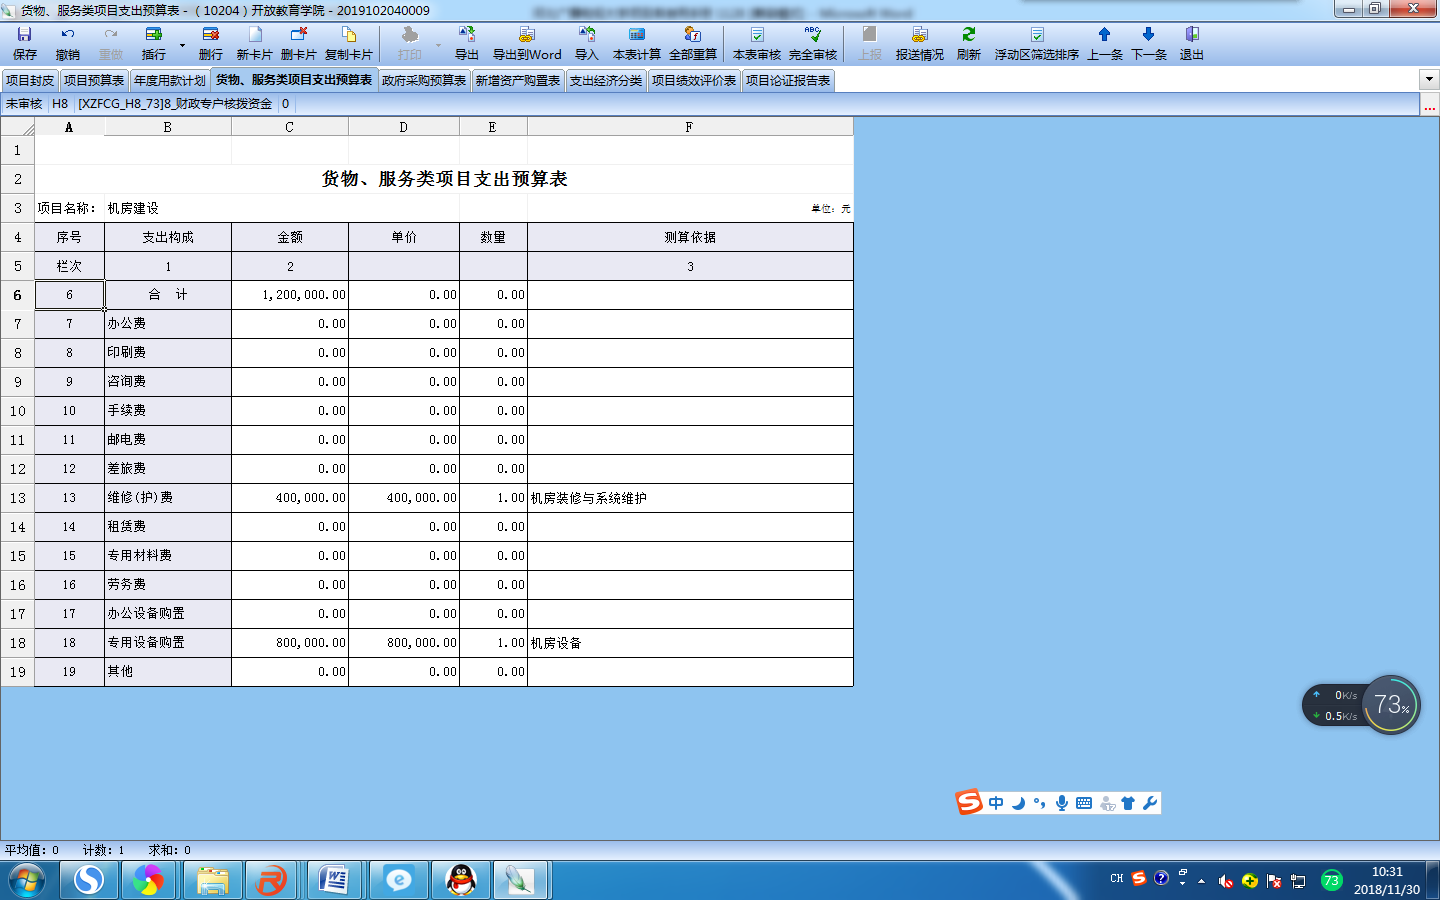Toggle Sogou input Chinese/English mode 中
This screenshot has width=1440, height=900.
[996, 803]
